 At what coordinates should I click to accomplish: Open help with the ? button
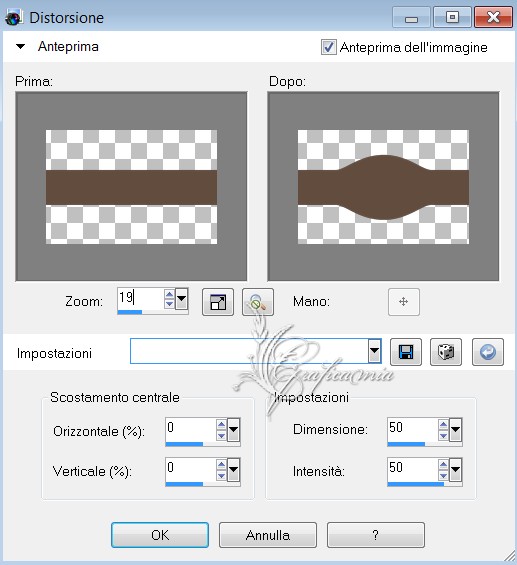click(375, 535)
